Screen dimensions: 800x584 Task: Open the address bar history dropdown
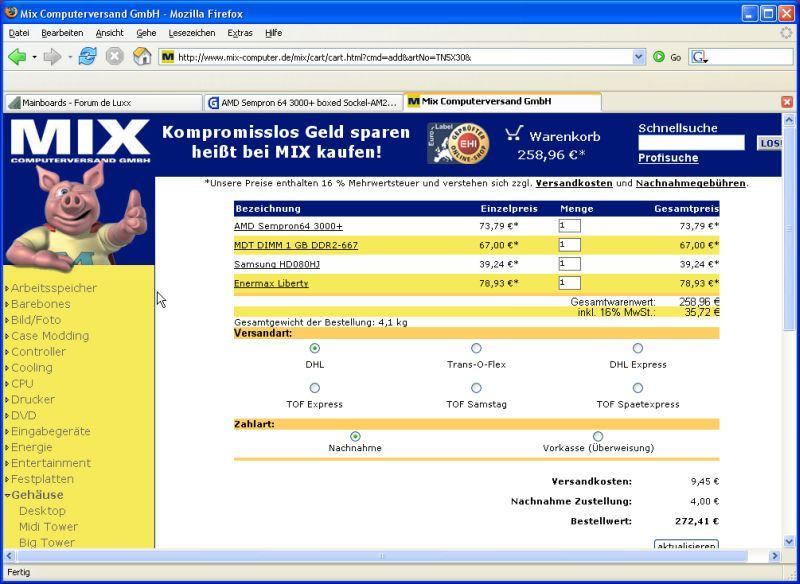[x=639, y=57]
